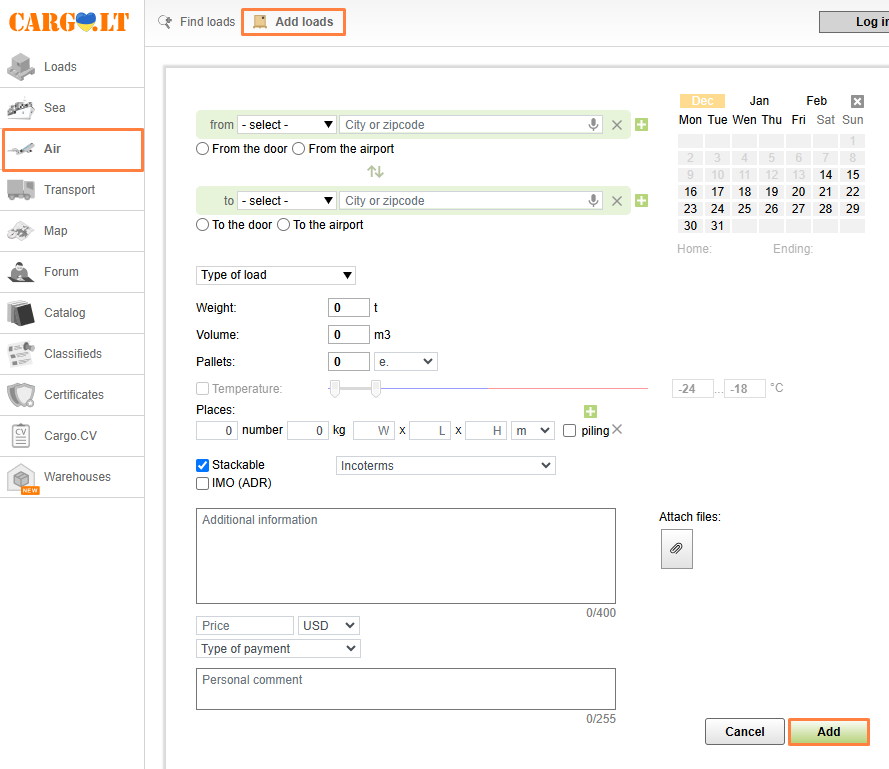Click the swap from/to arrows icon
This screenshot has height=769, width=889.
(x=375, y=171)
